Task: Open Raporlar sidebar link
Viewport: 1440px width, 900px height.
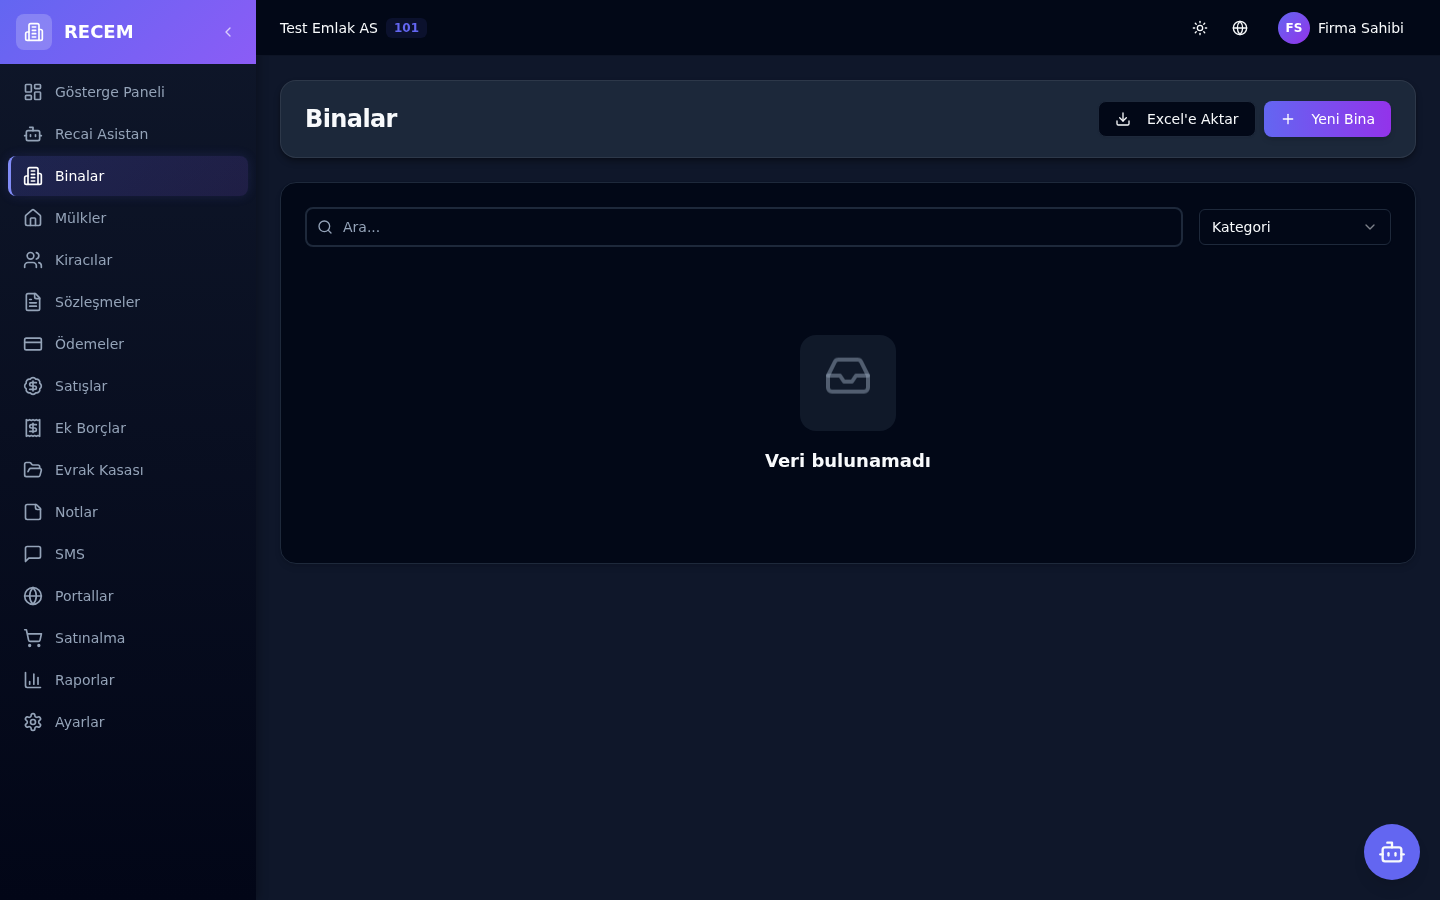Action: [128, 680]
